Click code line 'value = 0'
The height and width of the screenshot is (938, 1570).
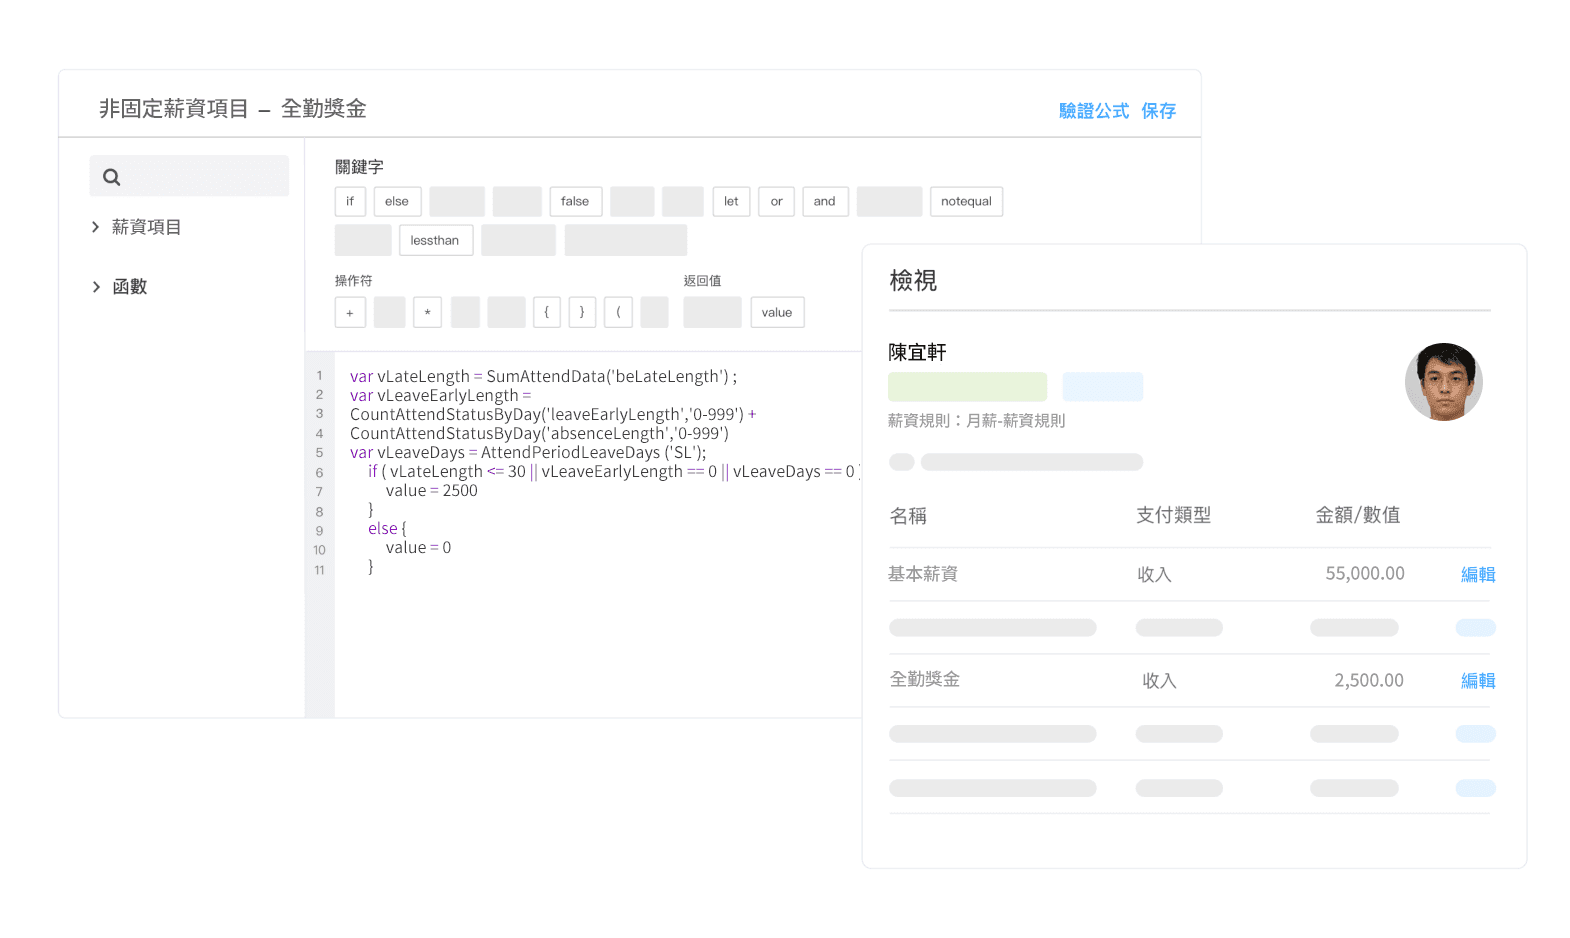(418, 547)
